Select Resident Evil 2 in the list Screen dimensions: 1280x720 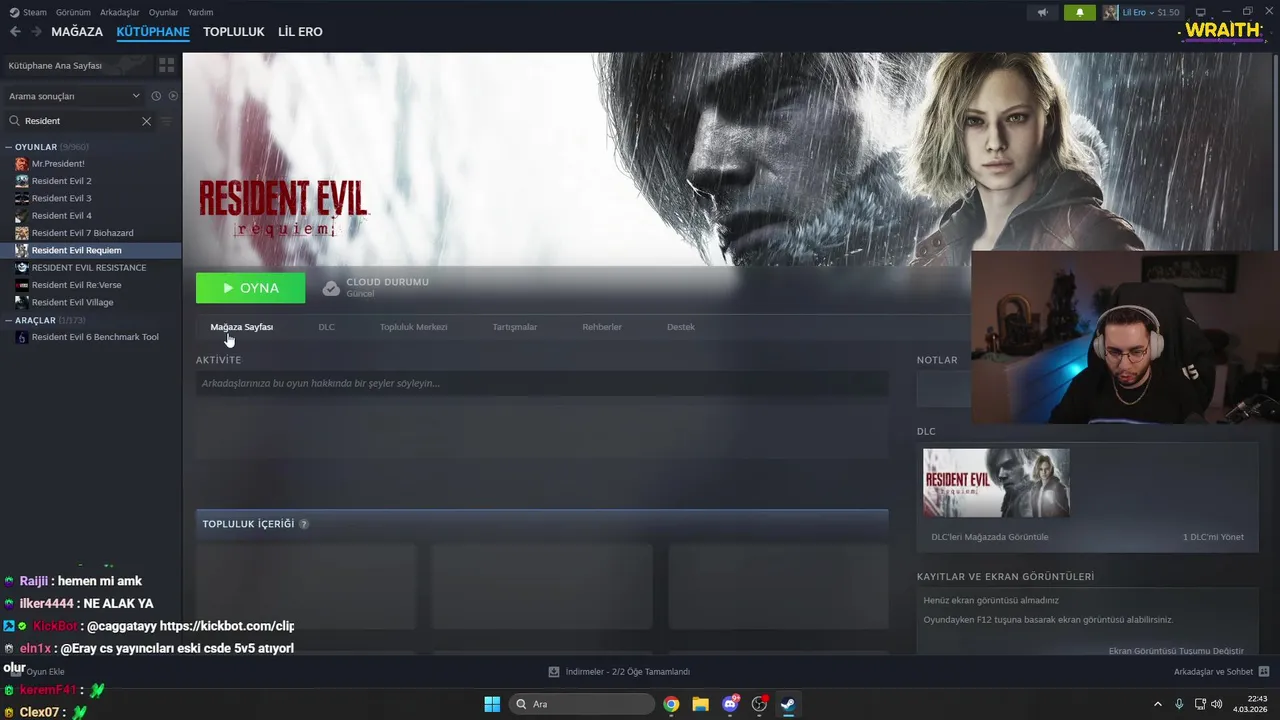coord(91,181)
